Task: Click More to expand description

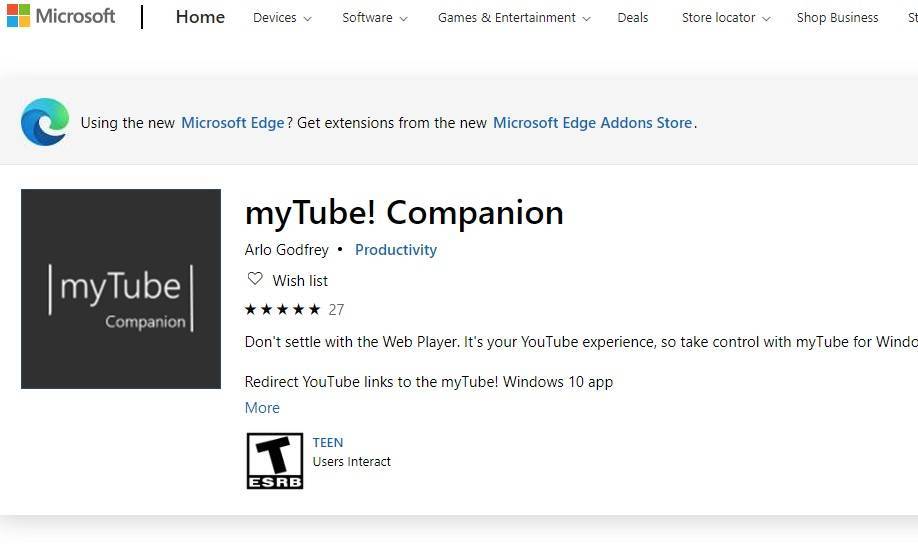Action: tap(262, 407)
